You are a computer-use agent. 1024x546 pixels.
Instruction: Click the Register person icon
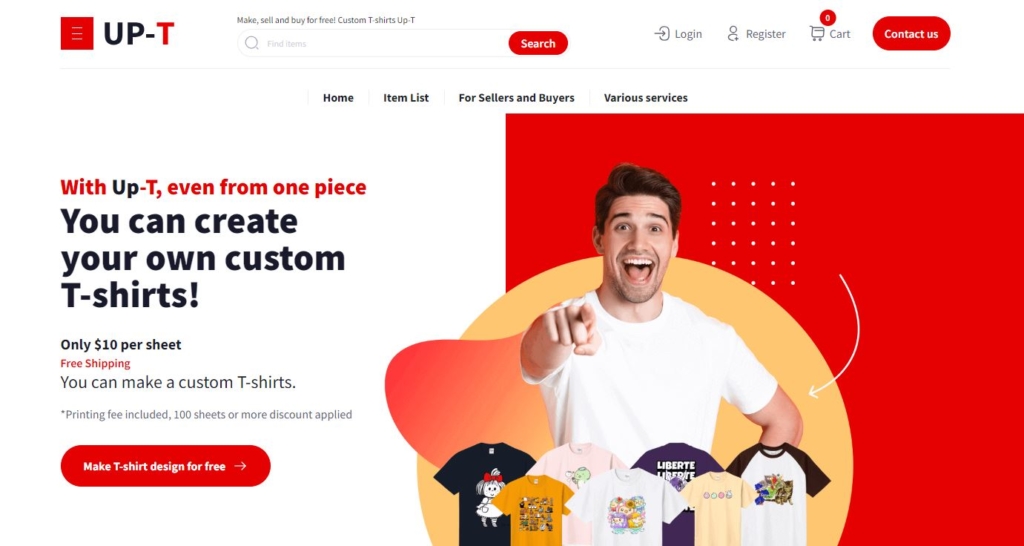(733, 34)
